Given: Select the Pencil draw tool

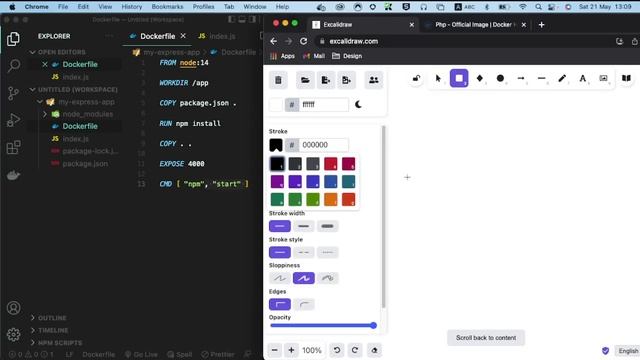Looking at the screenshot, I should (562, 78).
